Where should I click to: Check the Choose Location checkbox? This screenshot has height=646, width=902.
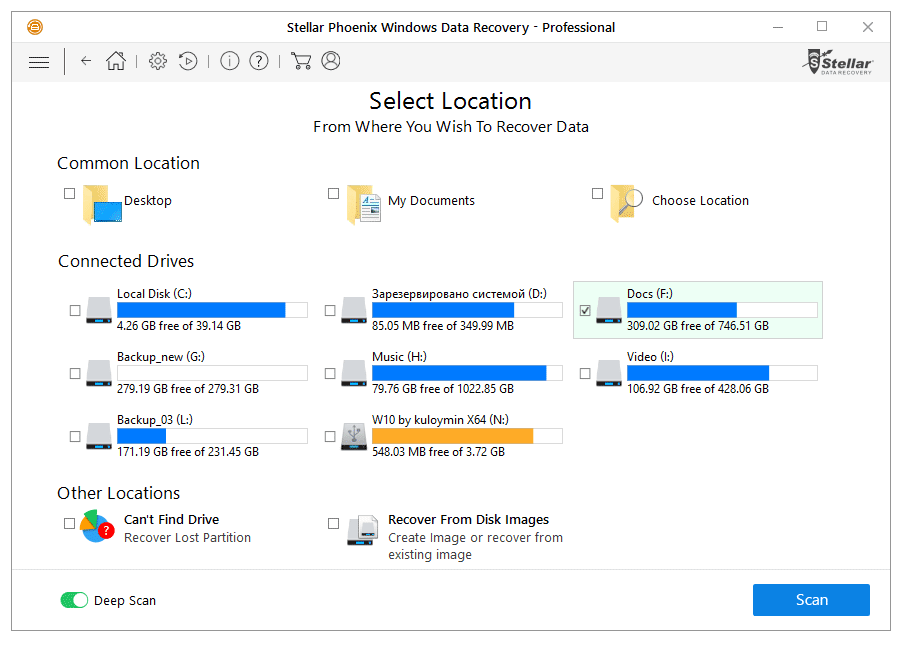pos(597,193)
